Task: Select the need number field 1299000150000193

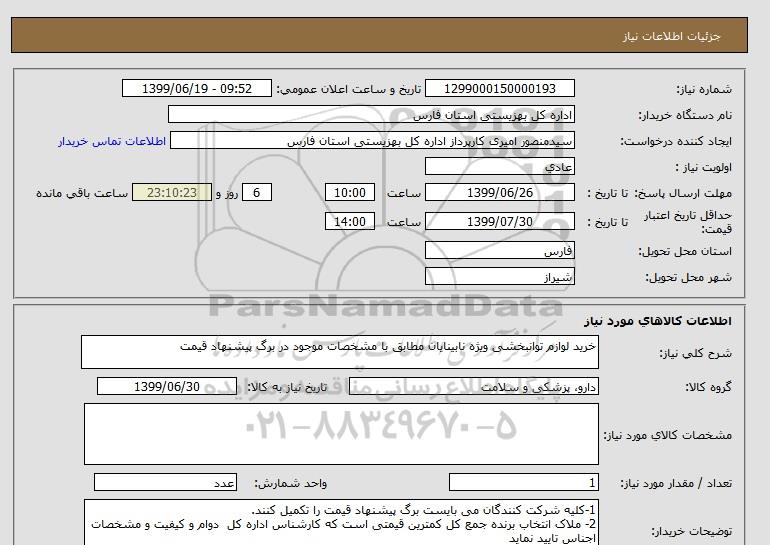Action: click(x=499, y=88)
